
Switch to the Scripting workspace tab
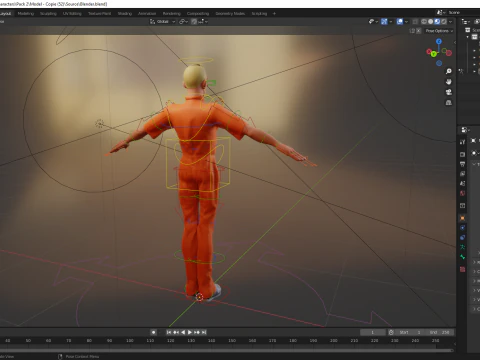pyautogui.click(x=259, y=14)
